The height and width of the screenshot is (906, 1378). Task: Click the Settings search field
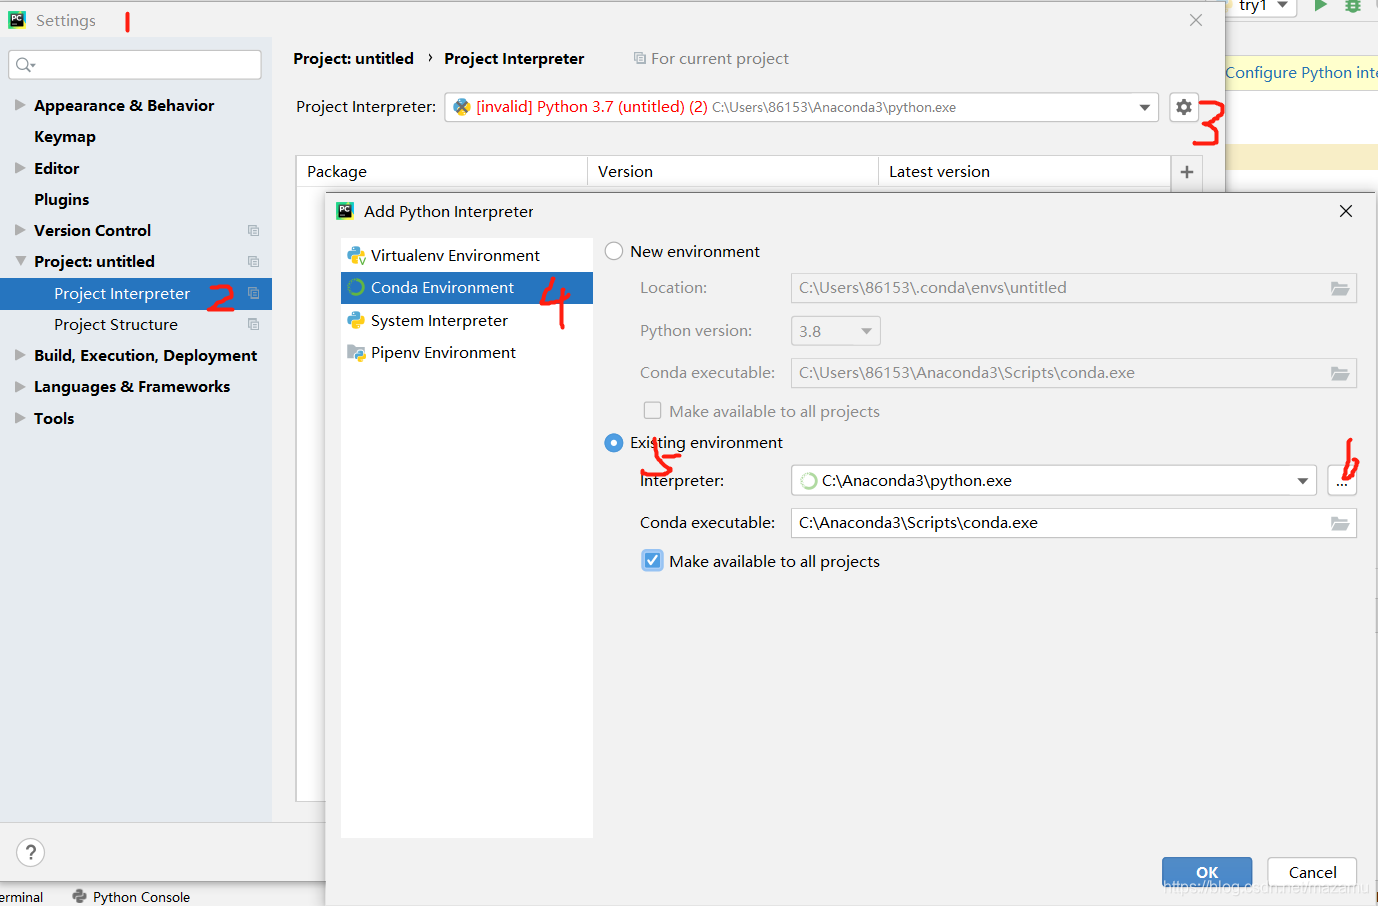click(135, 65)
